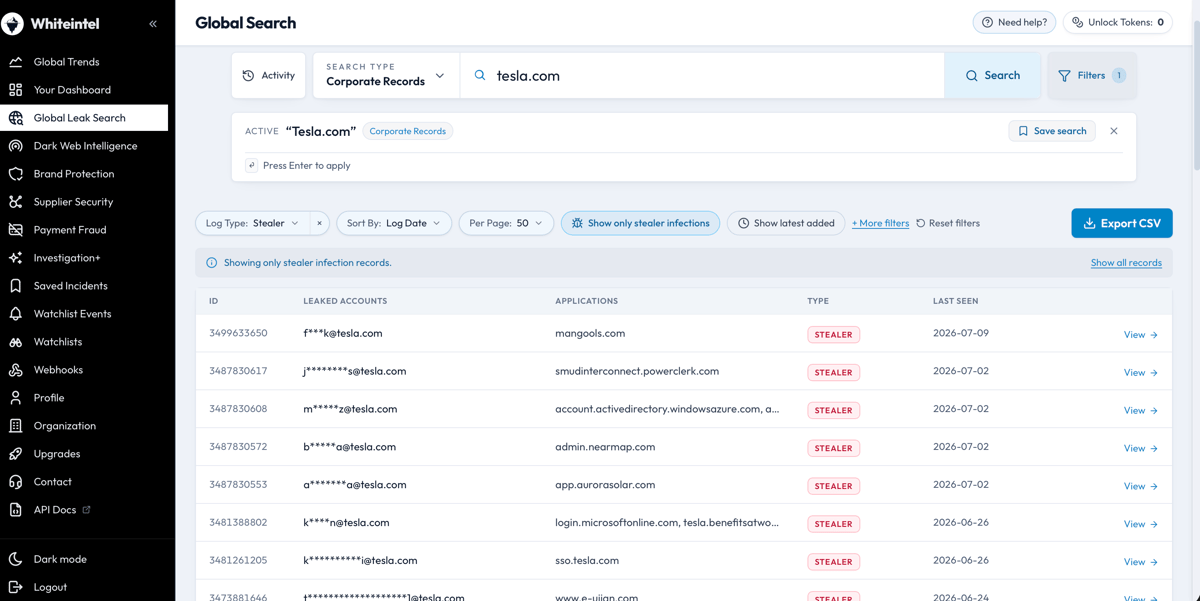The image size is (1200, 601).
Task: Click the LEAKED ACCOUNTS column header
Action: point(345,301)
